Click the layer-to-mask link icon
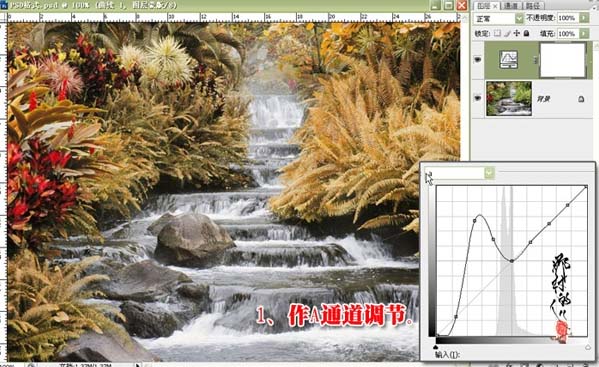Image resolution: width=599 pixels, height=367 pixels. [535, 60]
